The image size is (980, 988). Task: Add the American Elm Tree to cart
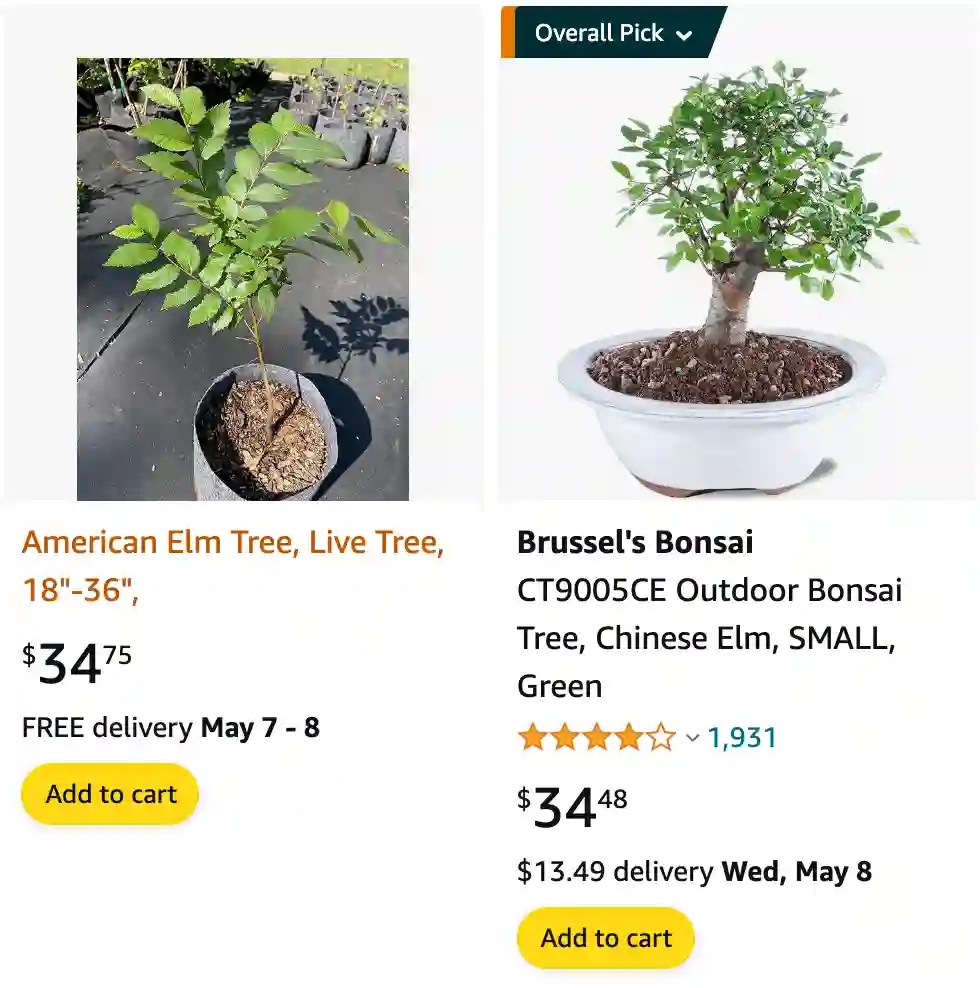coord(109,793)
